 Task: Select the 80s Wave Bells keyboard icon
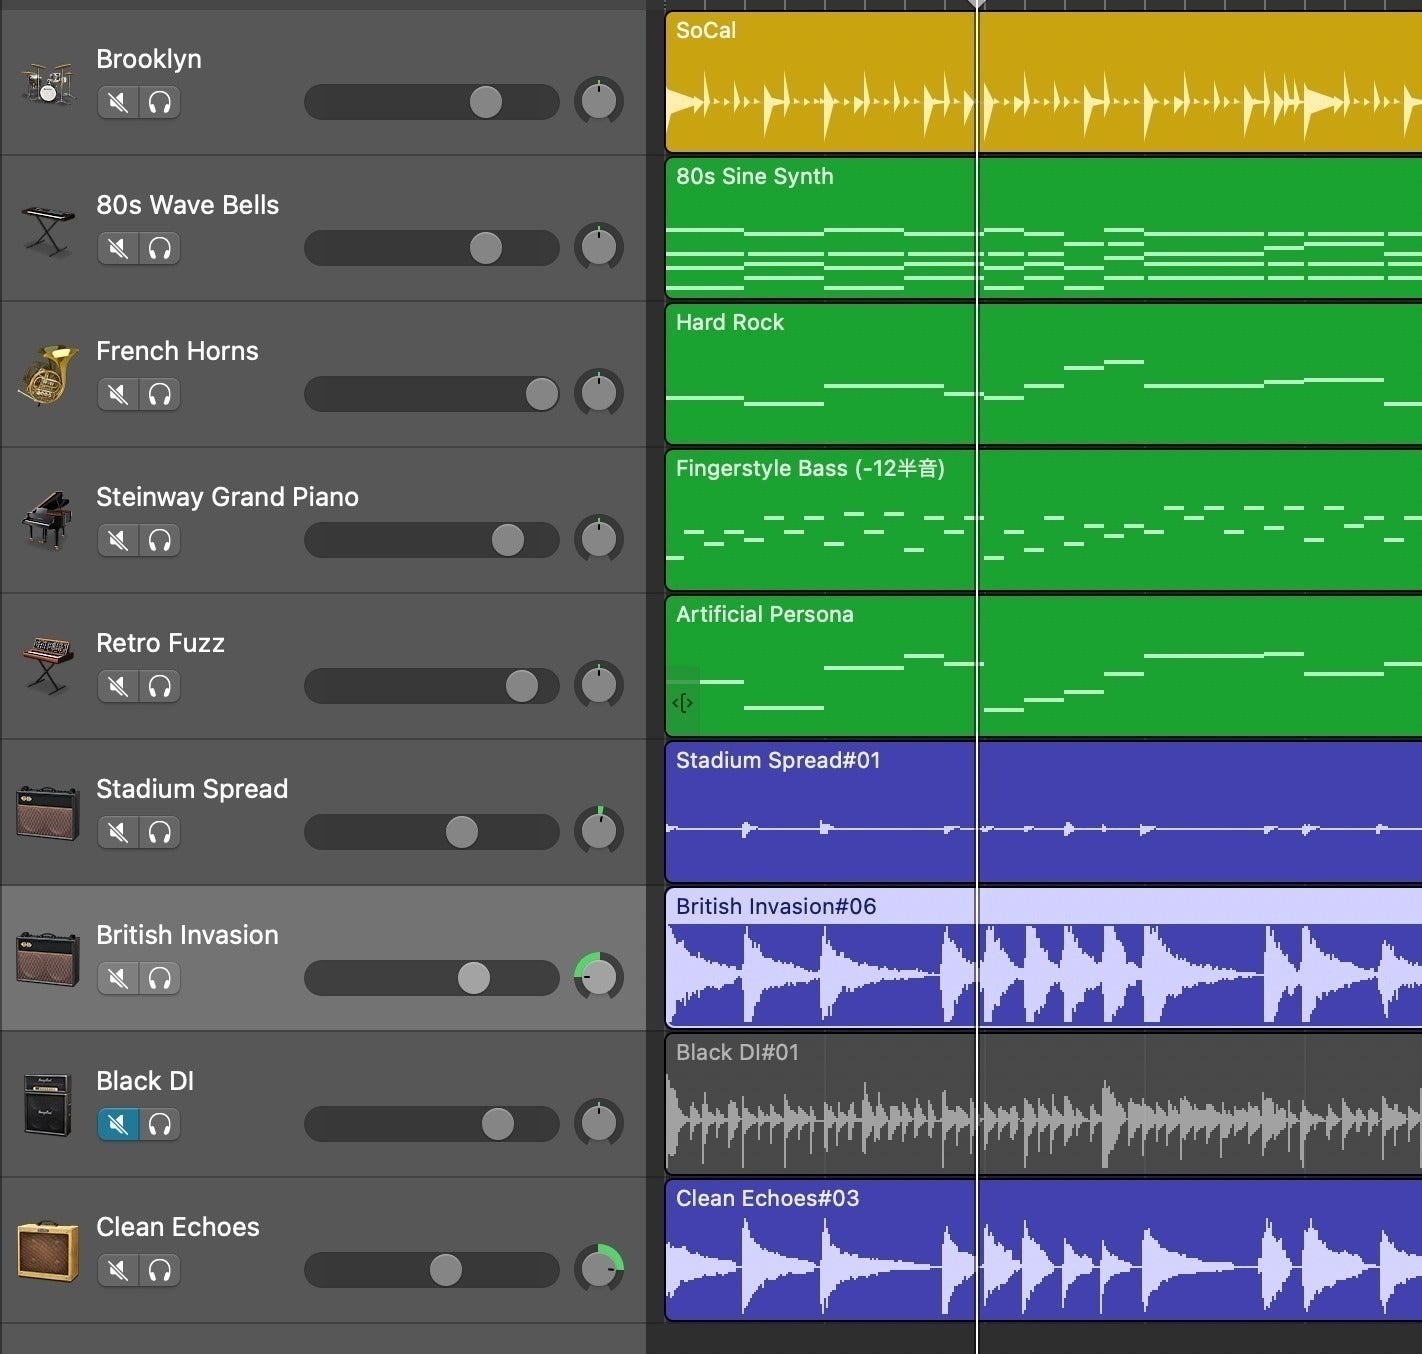pyautogui.click(x=47, y=229)
